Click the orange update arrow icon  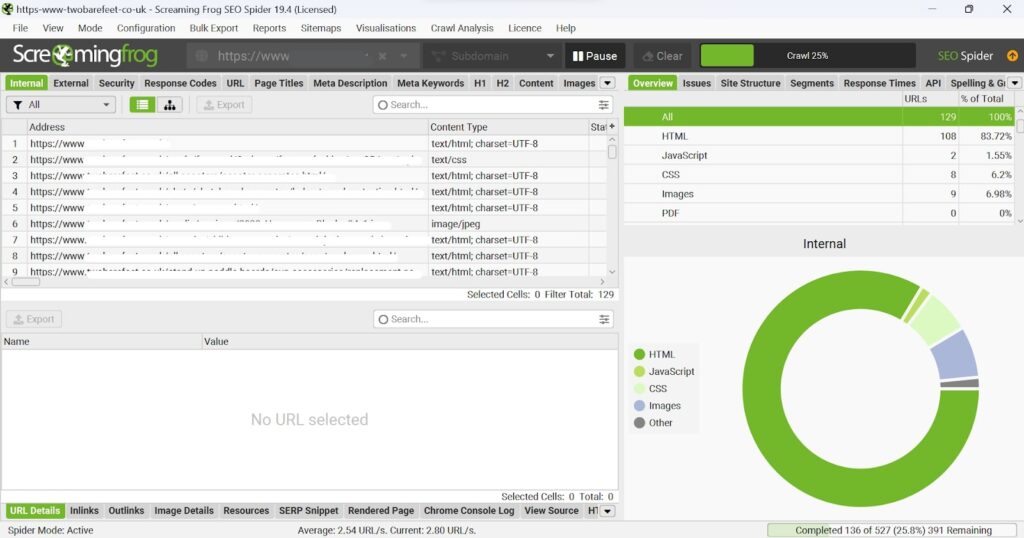pos(1012,55)
